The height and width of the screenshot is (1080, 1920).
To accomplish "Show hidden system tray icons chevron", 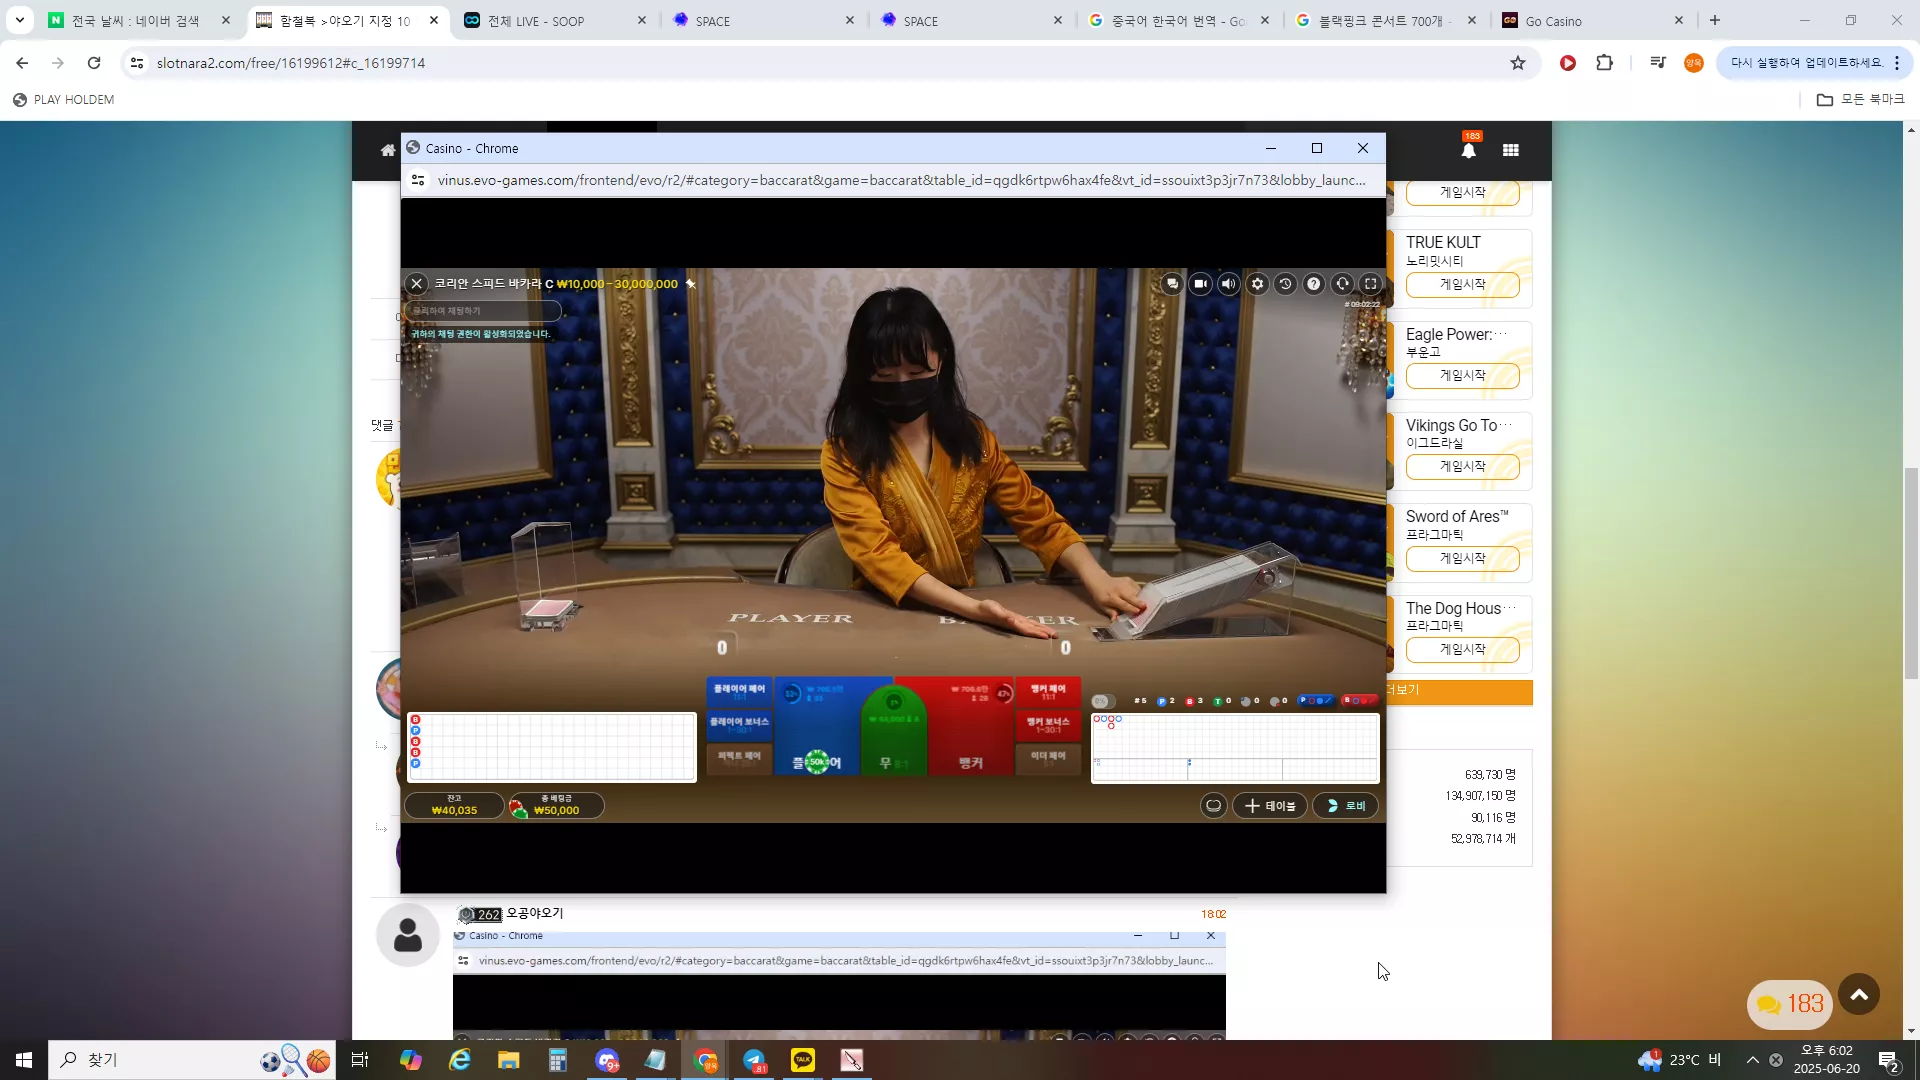I will pos(1752,1060).
